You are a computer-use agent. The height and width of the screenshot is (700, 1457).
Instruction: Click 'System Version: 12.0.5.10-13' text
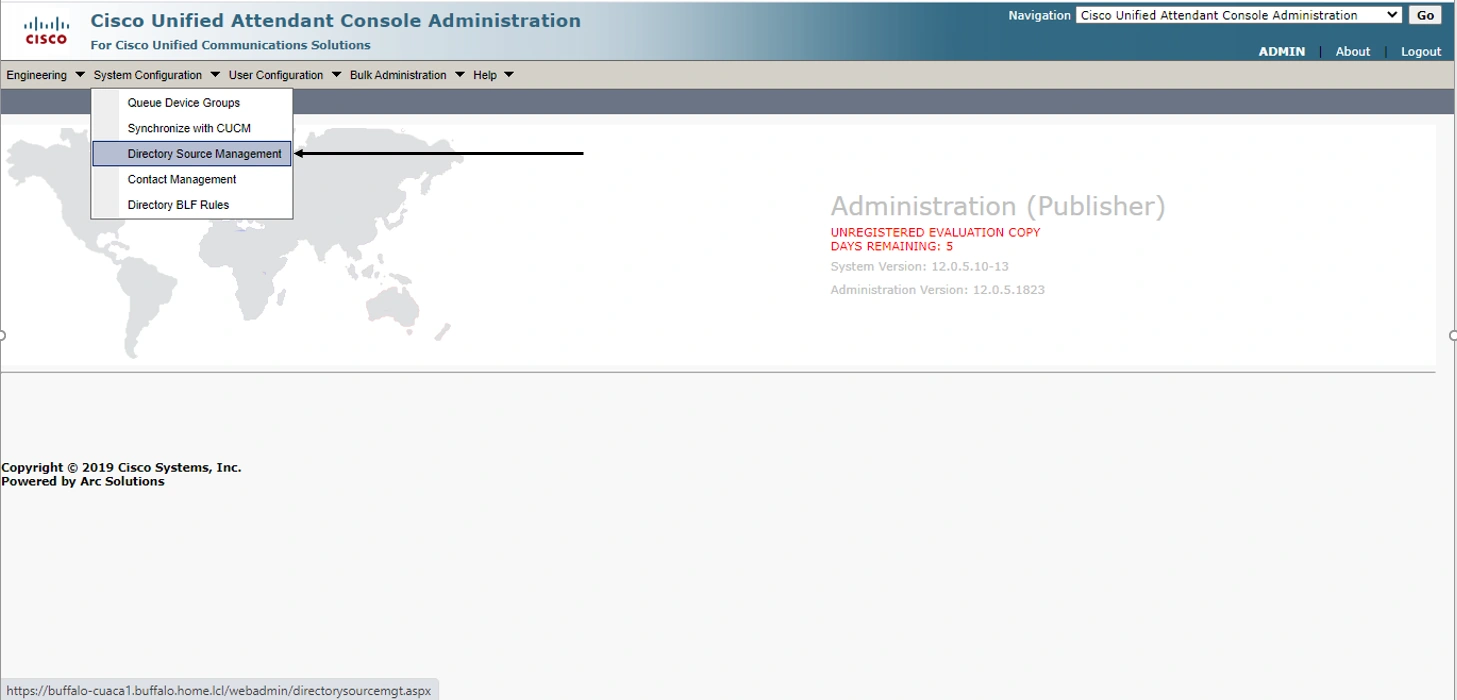(x=920, y=267)
